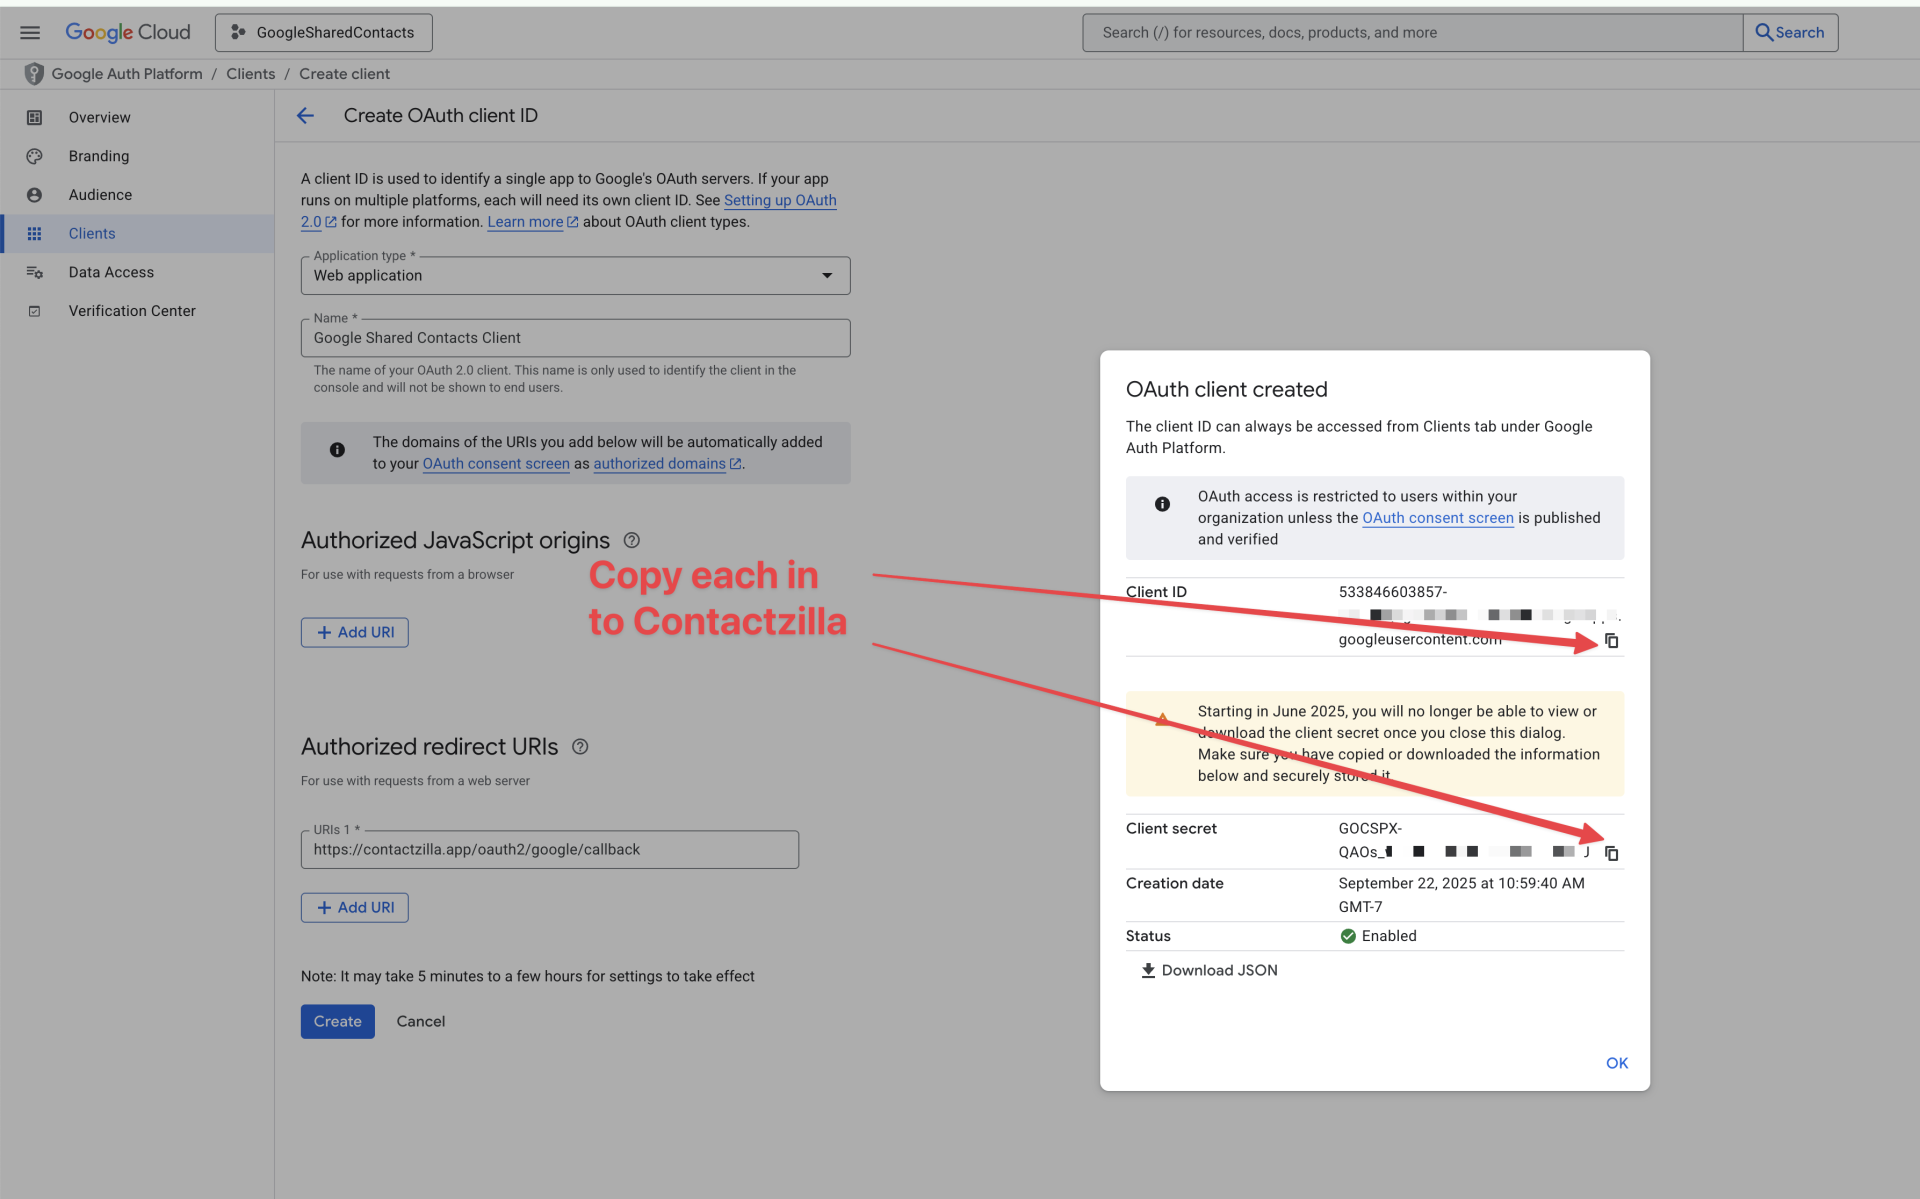This screenshot has height=1199, width=1920.
Task: Click the Application type dropdown arrow
Action: [x=827, y=276]
